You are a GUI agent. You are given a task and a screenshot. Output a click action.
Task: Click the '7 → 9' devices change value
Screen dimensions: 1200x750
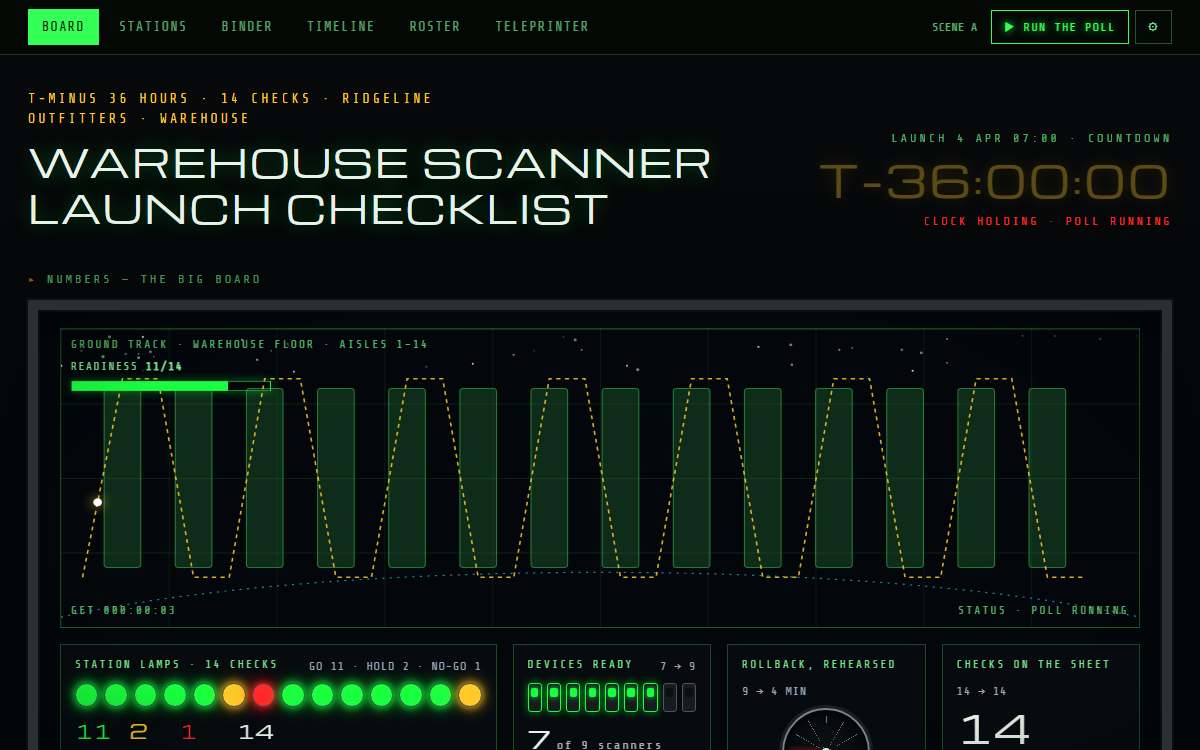678,666
